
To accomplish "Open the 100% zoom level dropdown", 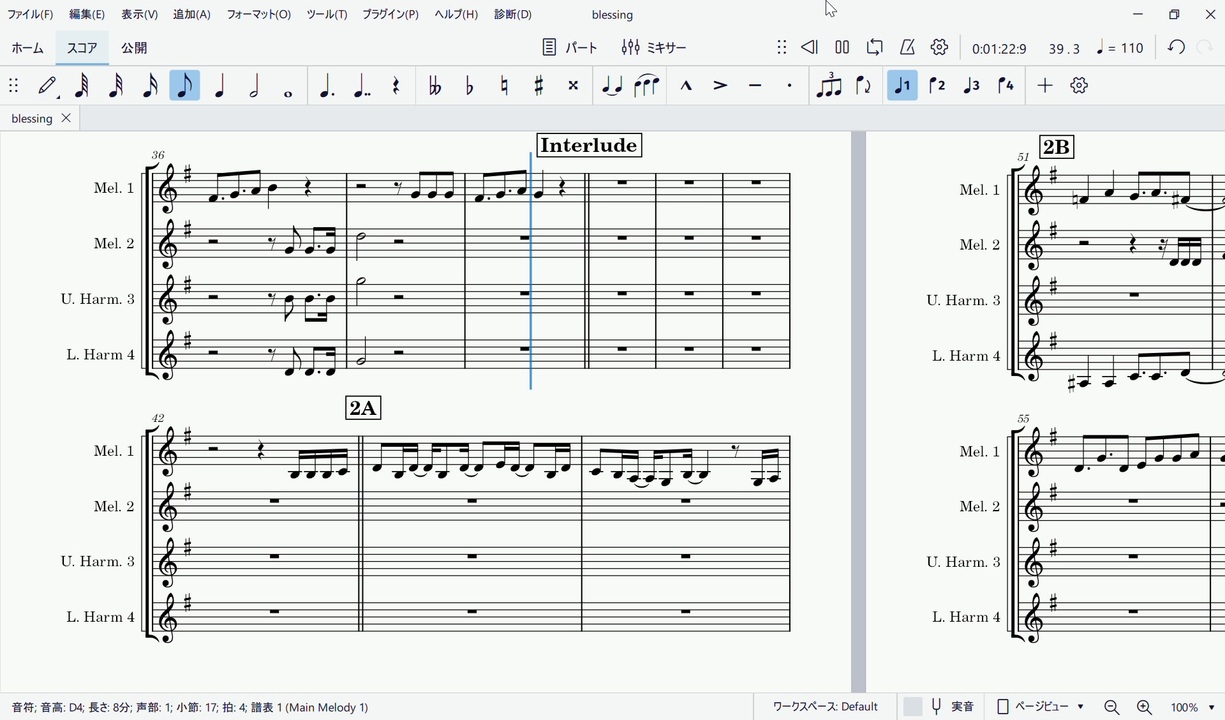I will point(1192,707).
